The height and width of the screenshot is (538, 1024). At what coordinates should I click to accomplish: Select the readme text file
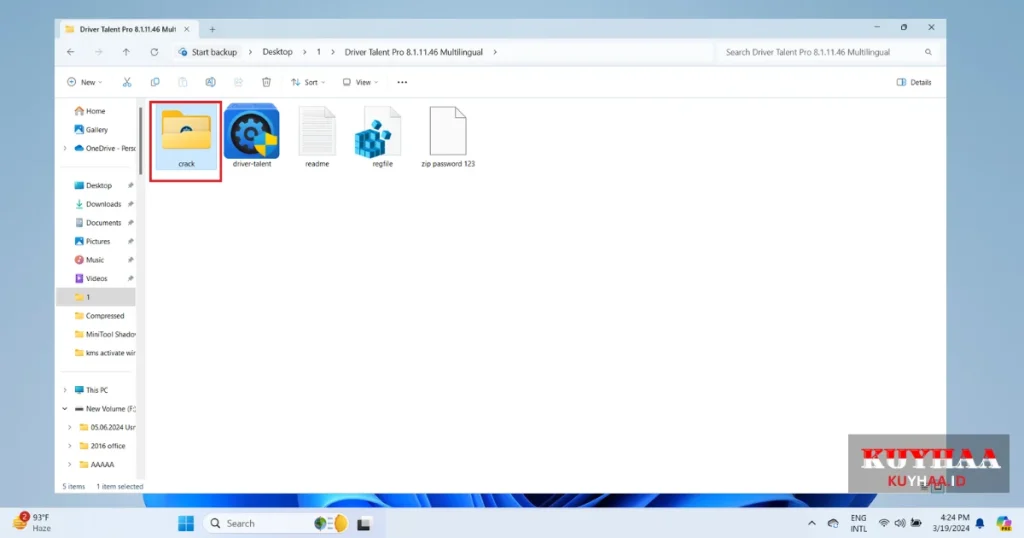tap(317, 137)
